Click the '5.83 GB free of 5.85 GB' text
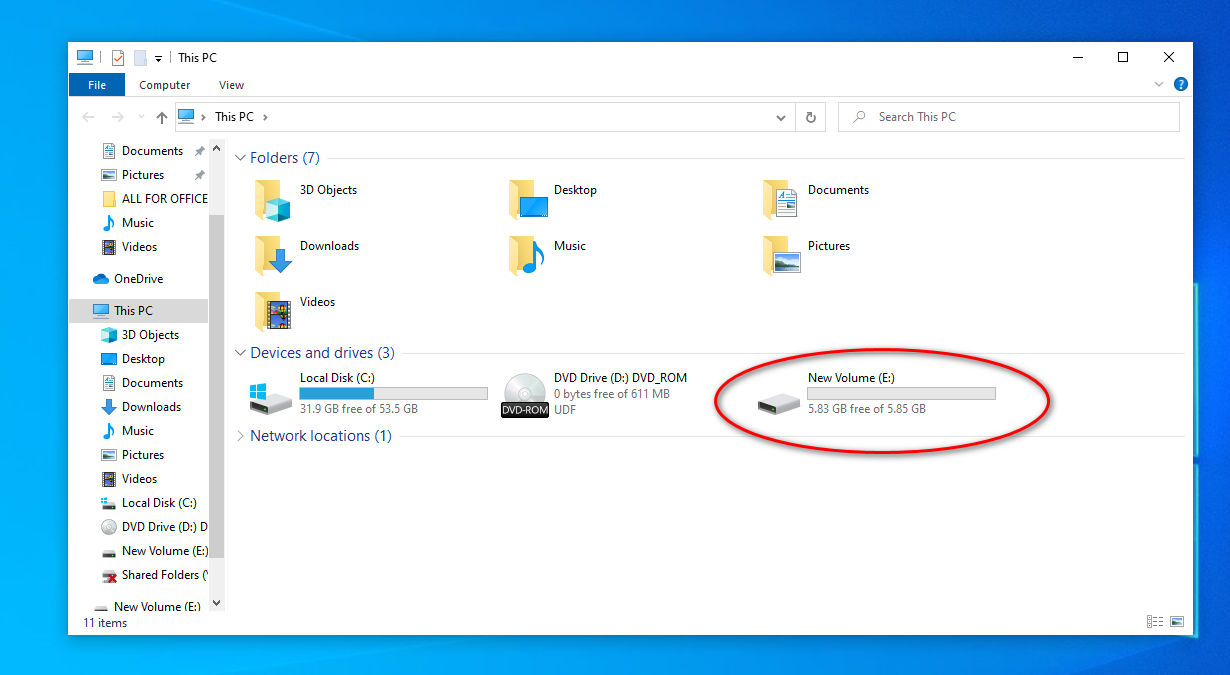This screenshot has height=675, width=1230. (x=867, y=409)
